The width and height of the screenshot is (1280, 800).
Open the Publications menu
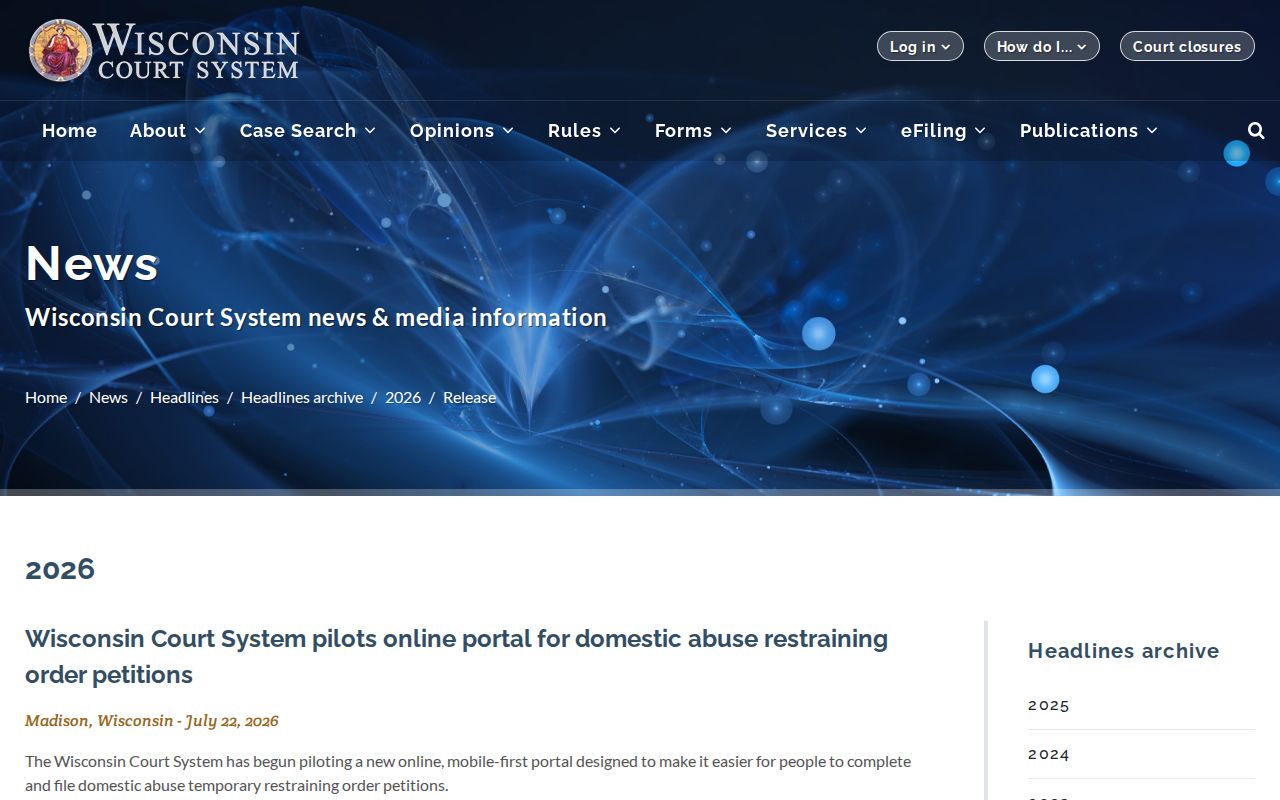1089,131
